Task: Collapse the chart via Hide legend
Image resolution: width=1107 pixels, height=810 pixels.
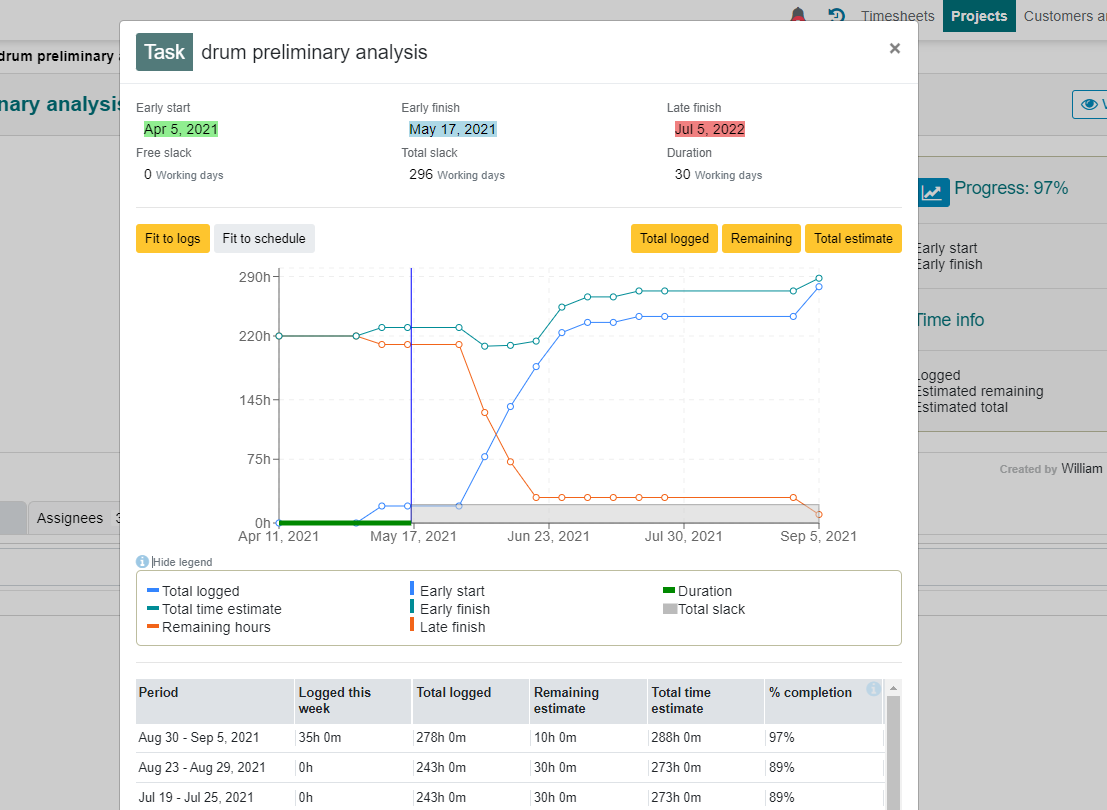Action: (x=182, y=562)
